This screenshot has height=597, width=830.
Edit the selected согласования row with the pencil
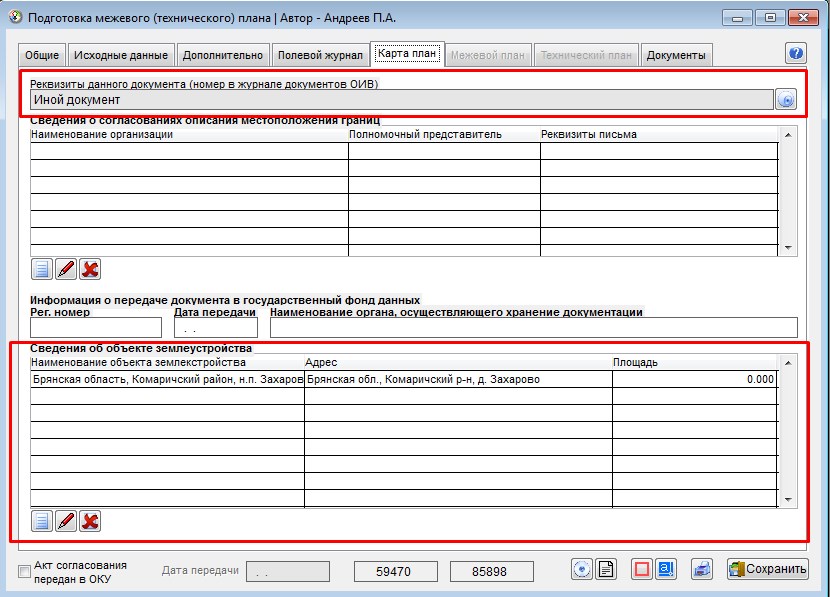coord(66,269)
